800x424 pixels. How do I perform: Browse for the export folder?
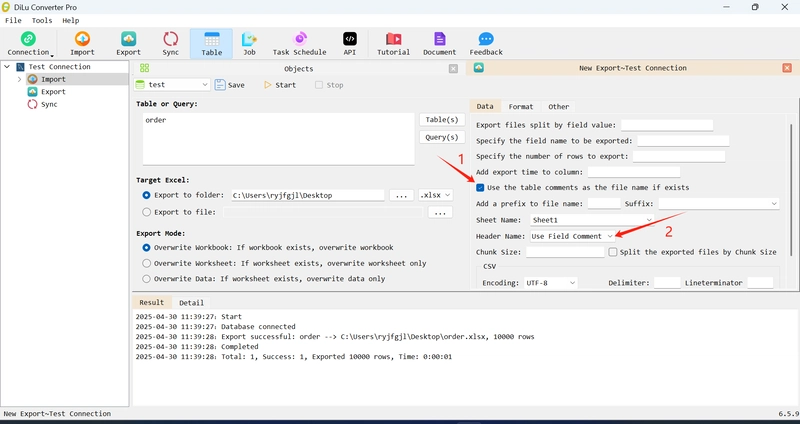click(402, 195)
